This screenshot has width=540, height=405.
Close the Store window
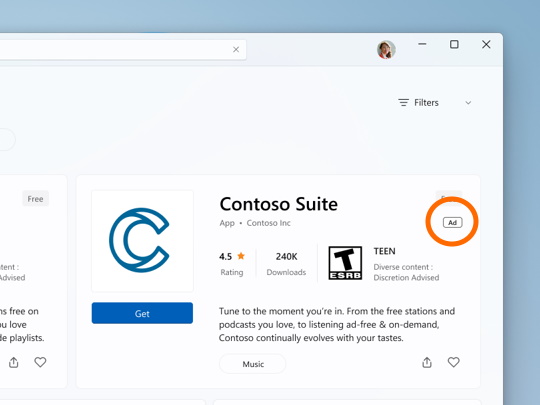click(486, 44)
